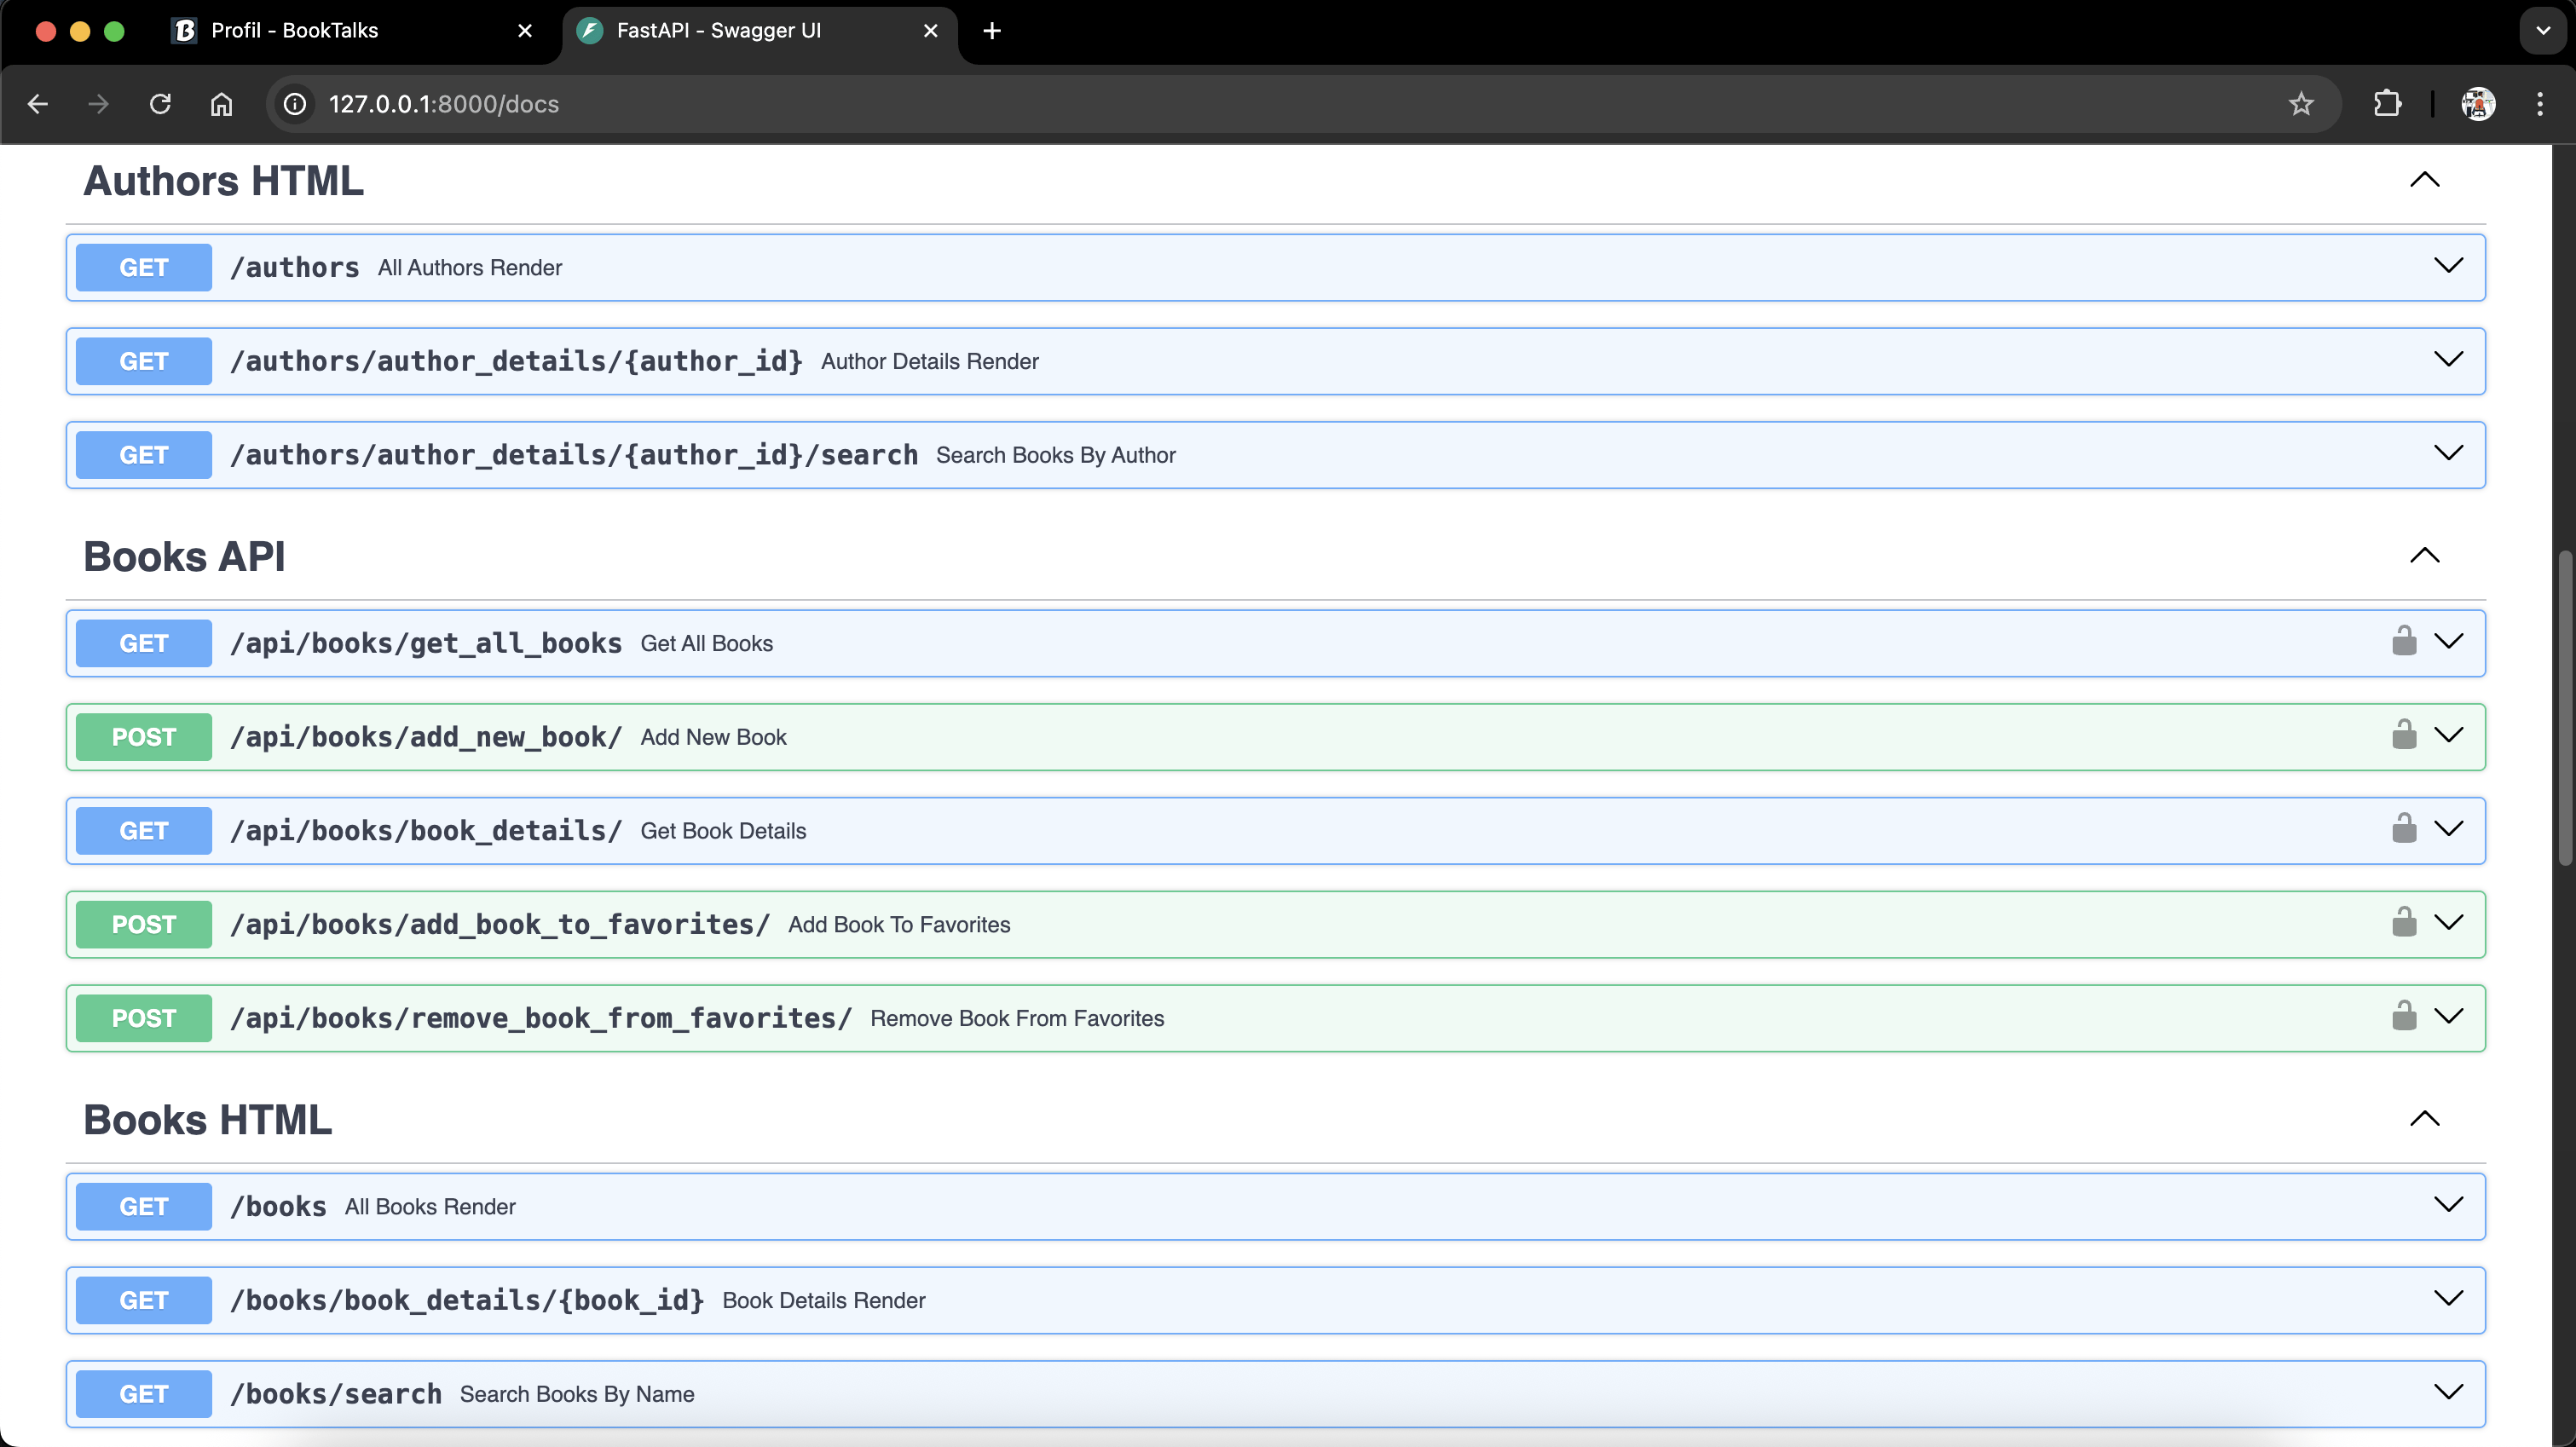Screen dimensions: 2576x1447
Task: Collapse the Authors HTML section
Action: tap(2424, 181)
